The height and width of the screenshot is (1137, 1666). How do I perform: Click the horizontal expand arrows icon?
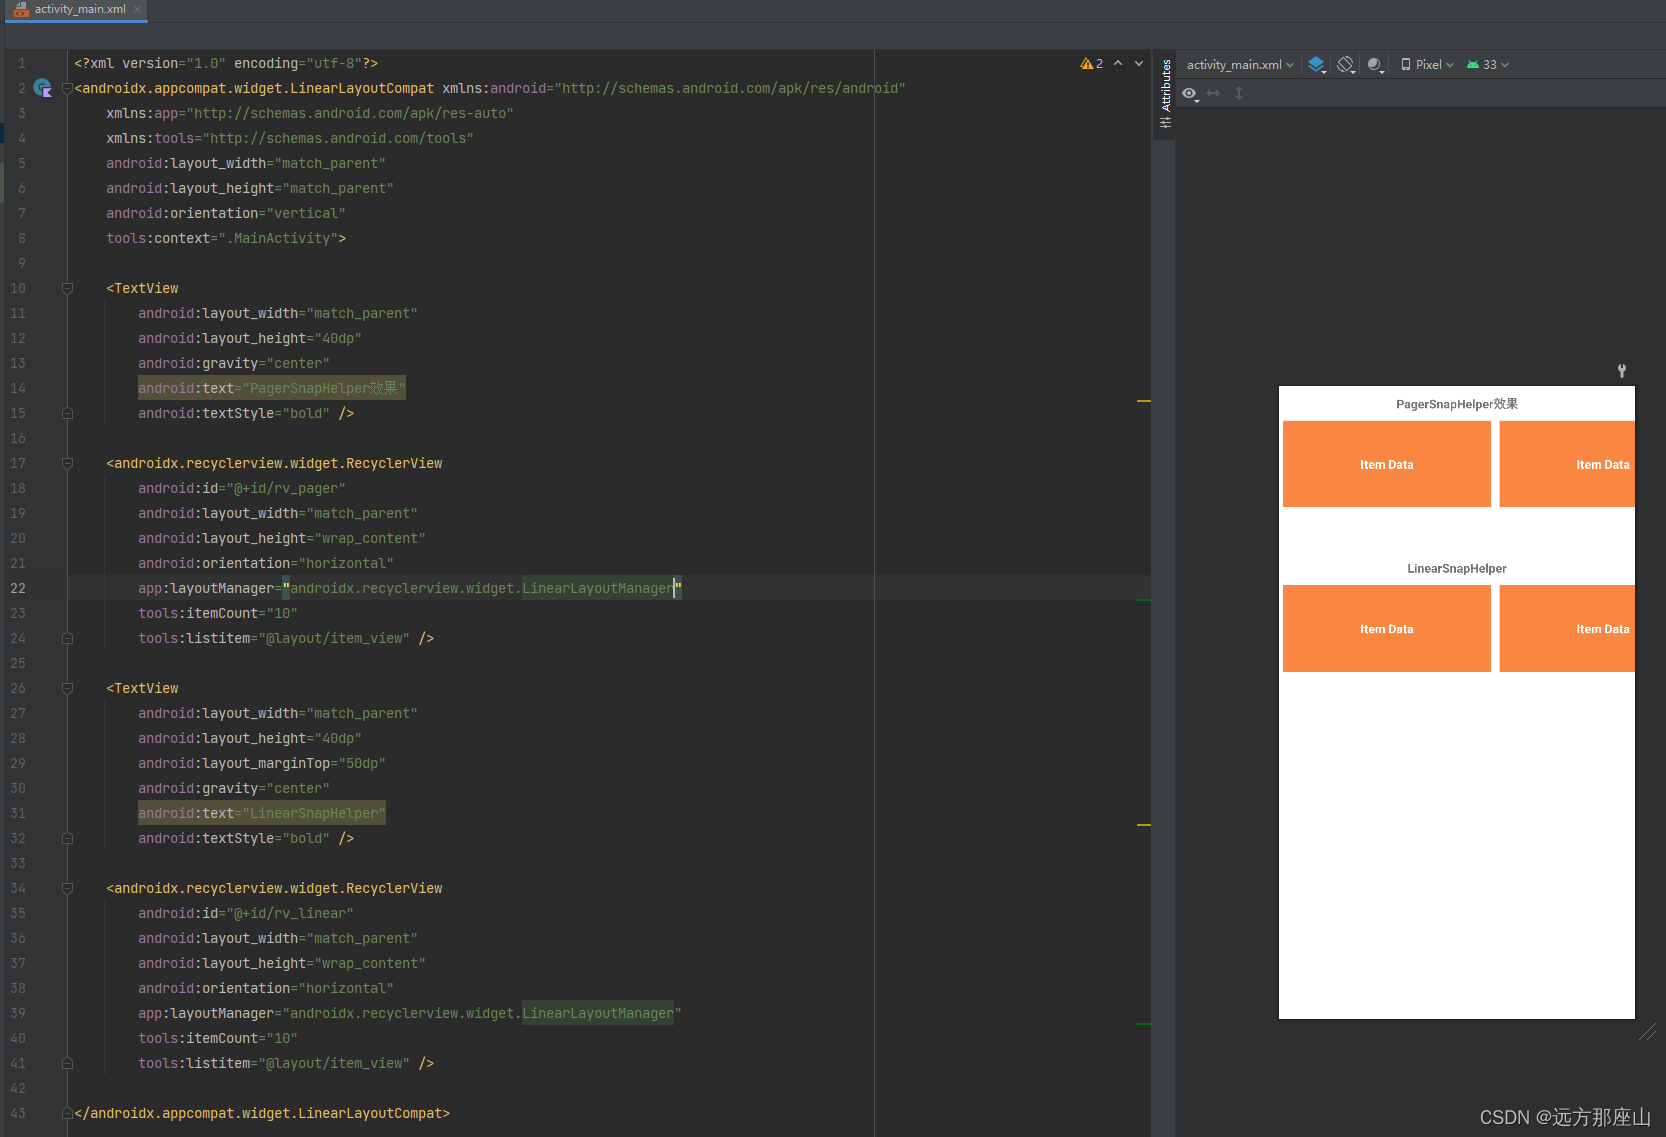pyautogui.click(x=1213, y=93)
